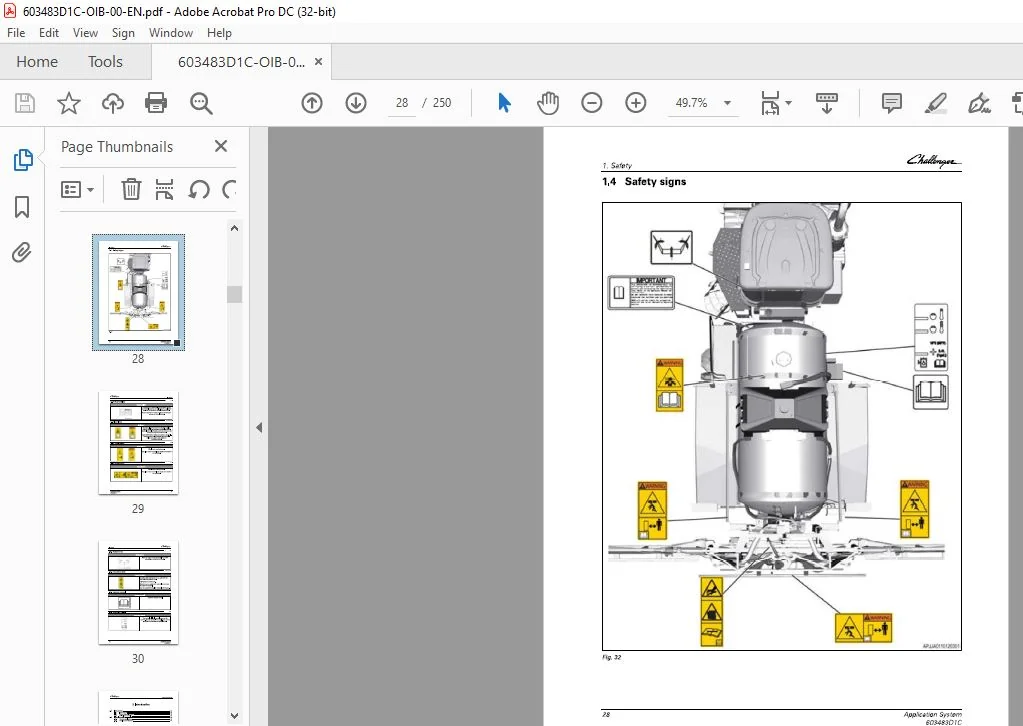Select page 30 thumbnail
This screenshot has width=1023, height=726.
click(x=138, y=592)
